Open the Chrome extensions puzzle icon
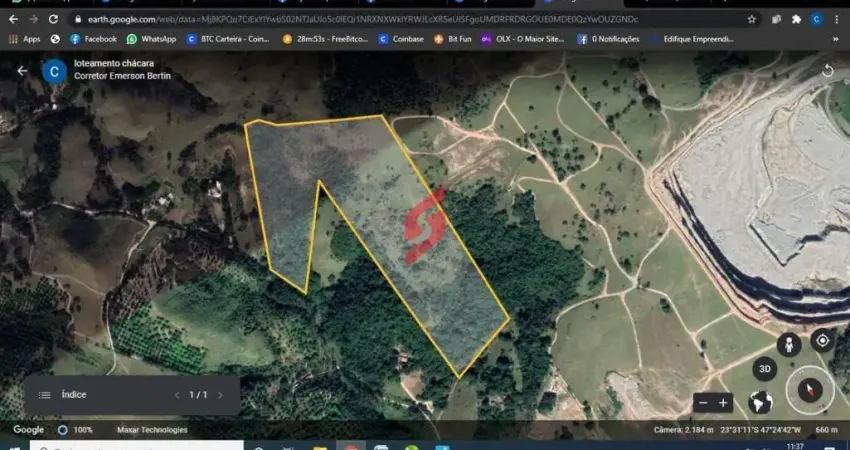This screenshot has width=850, height=450. (x=796, y=19)
